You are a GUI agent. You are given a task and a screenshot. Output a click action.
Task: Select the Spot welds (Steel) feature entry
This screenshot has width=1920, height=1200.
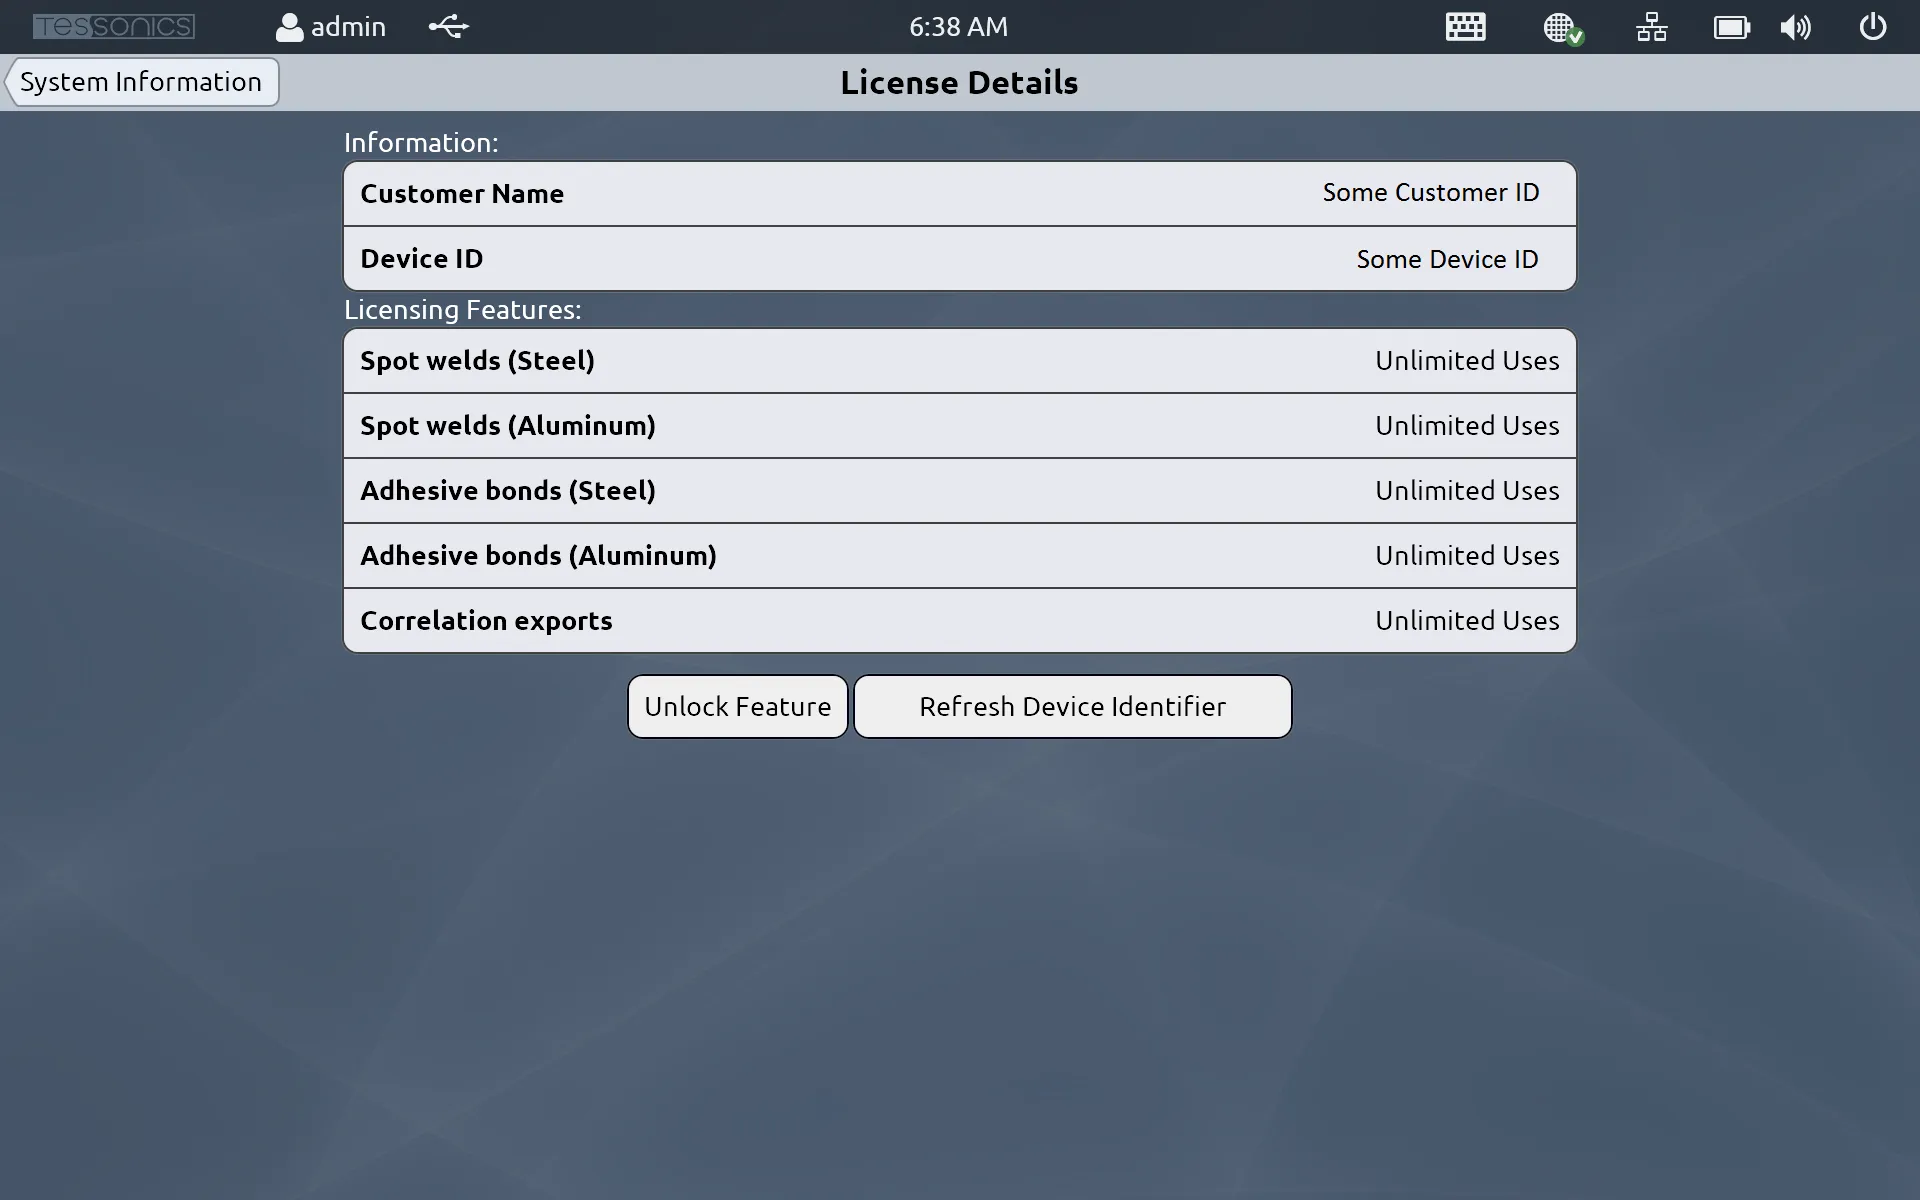958,360
